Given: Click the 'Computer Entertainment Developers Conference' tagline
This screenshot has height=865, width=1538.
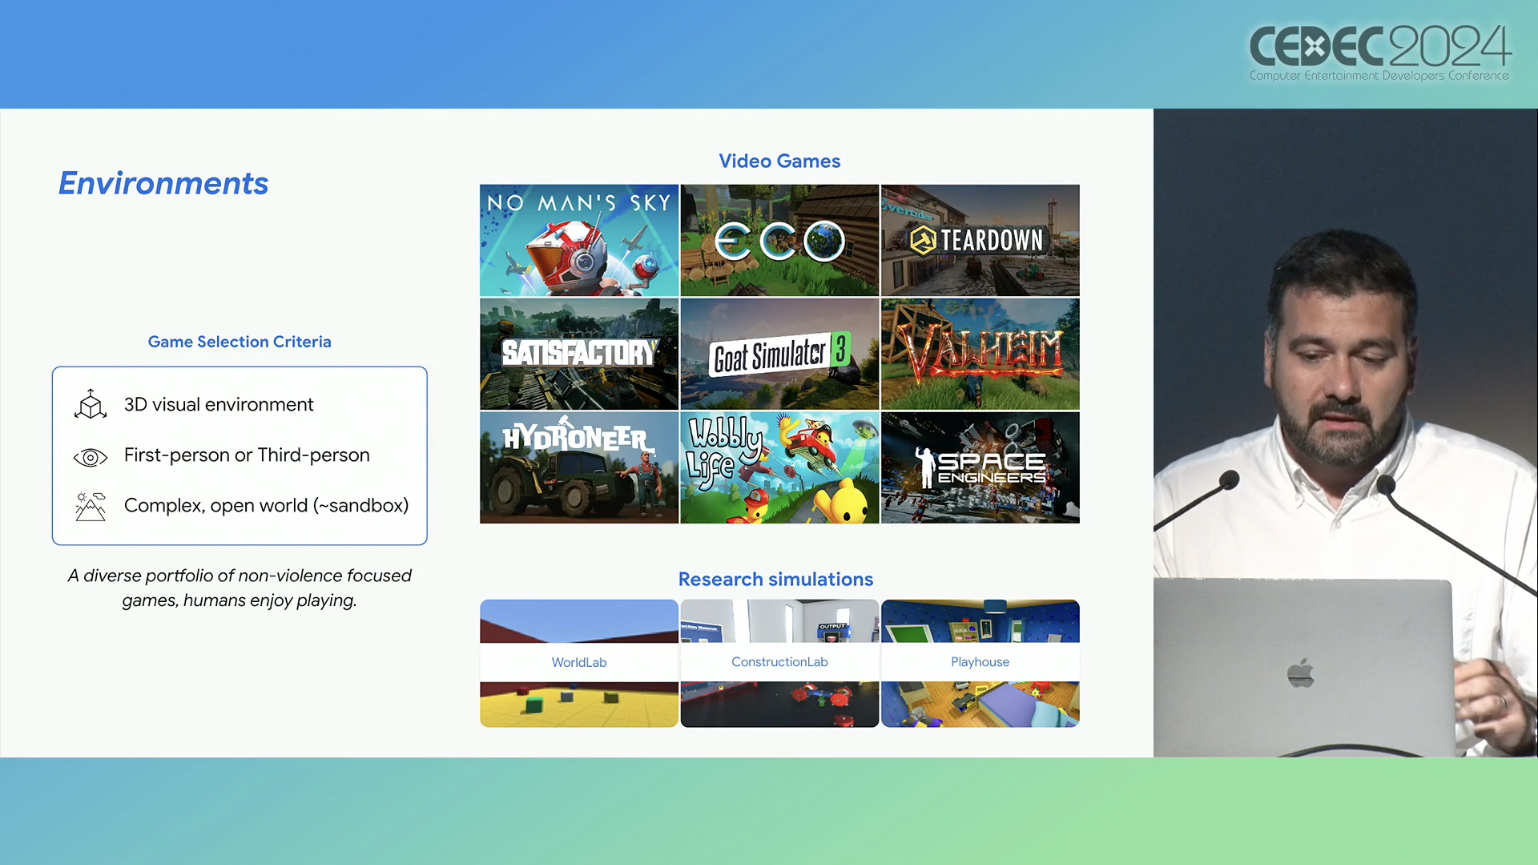Looking at the screenshot, I should pos(1379,76).
